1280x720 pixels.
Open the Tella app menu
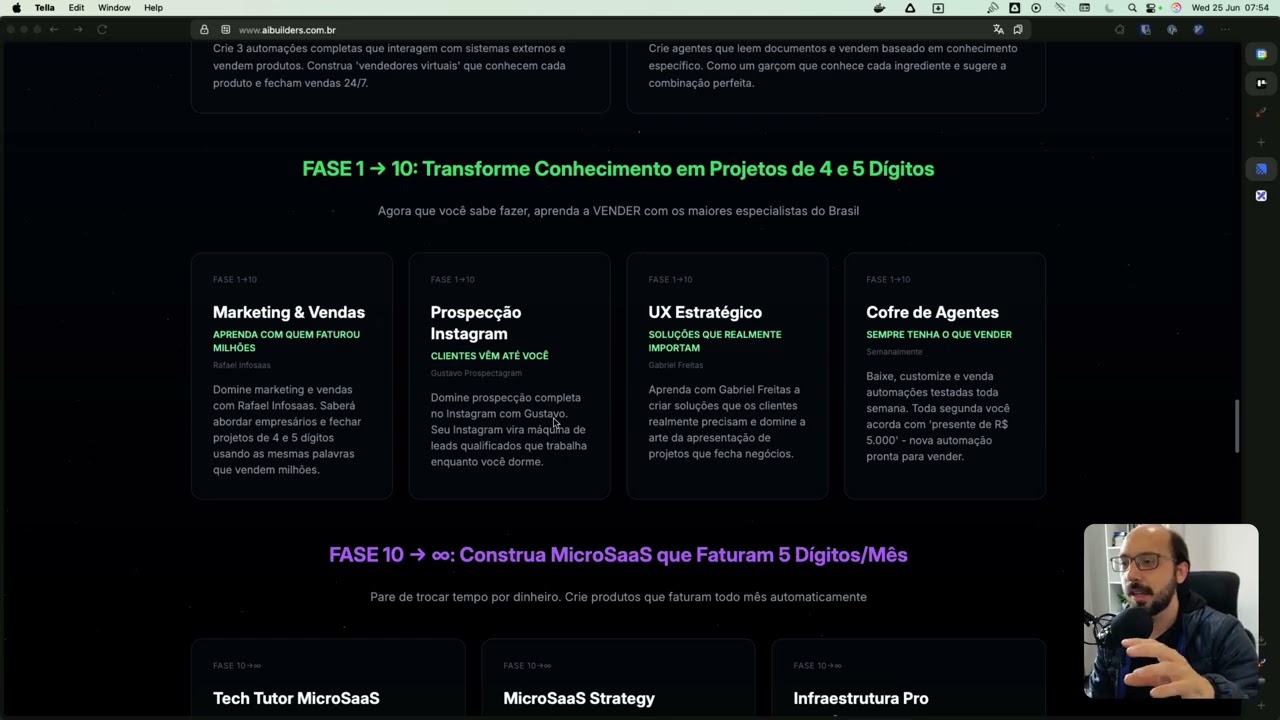click(x=45, y=8)
